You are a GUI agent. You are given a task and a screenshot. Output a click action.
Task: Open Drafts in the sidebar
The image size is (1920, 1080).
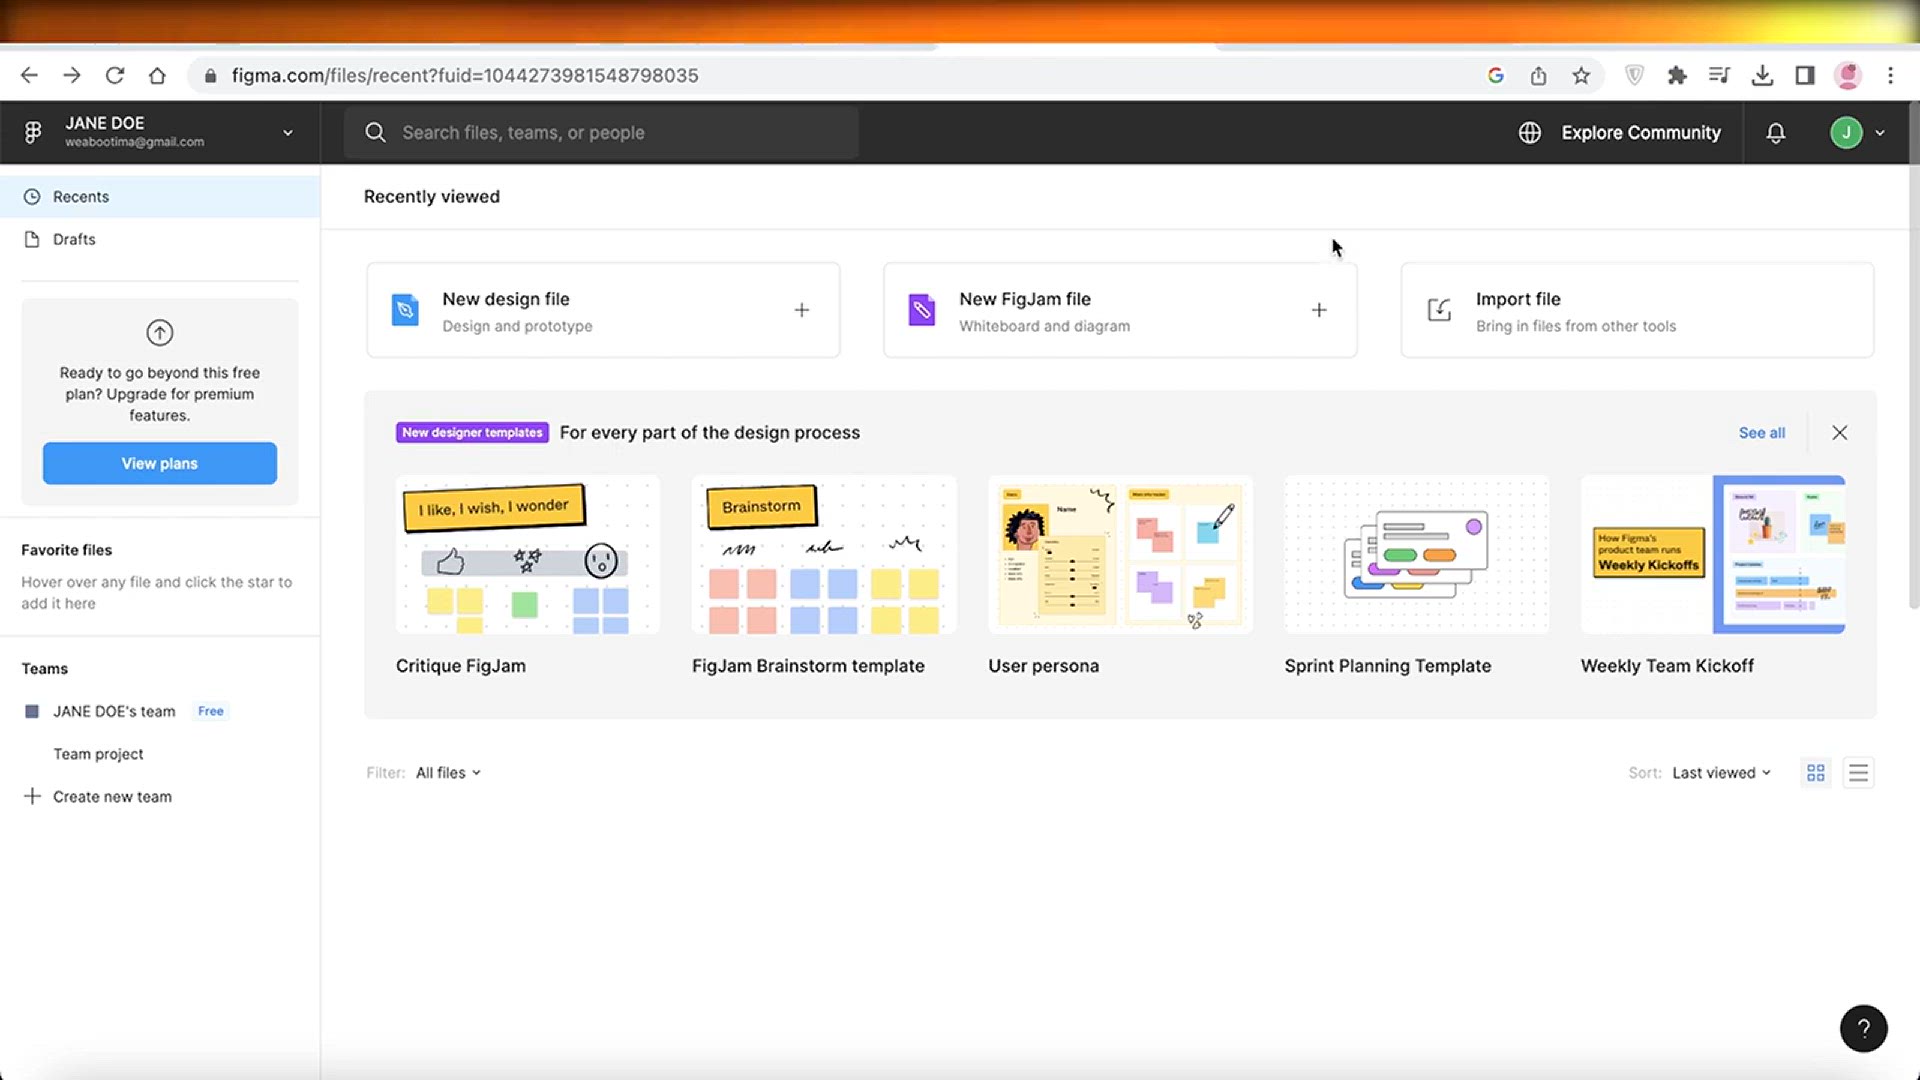[x=160, y=239]
